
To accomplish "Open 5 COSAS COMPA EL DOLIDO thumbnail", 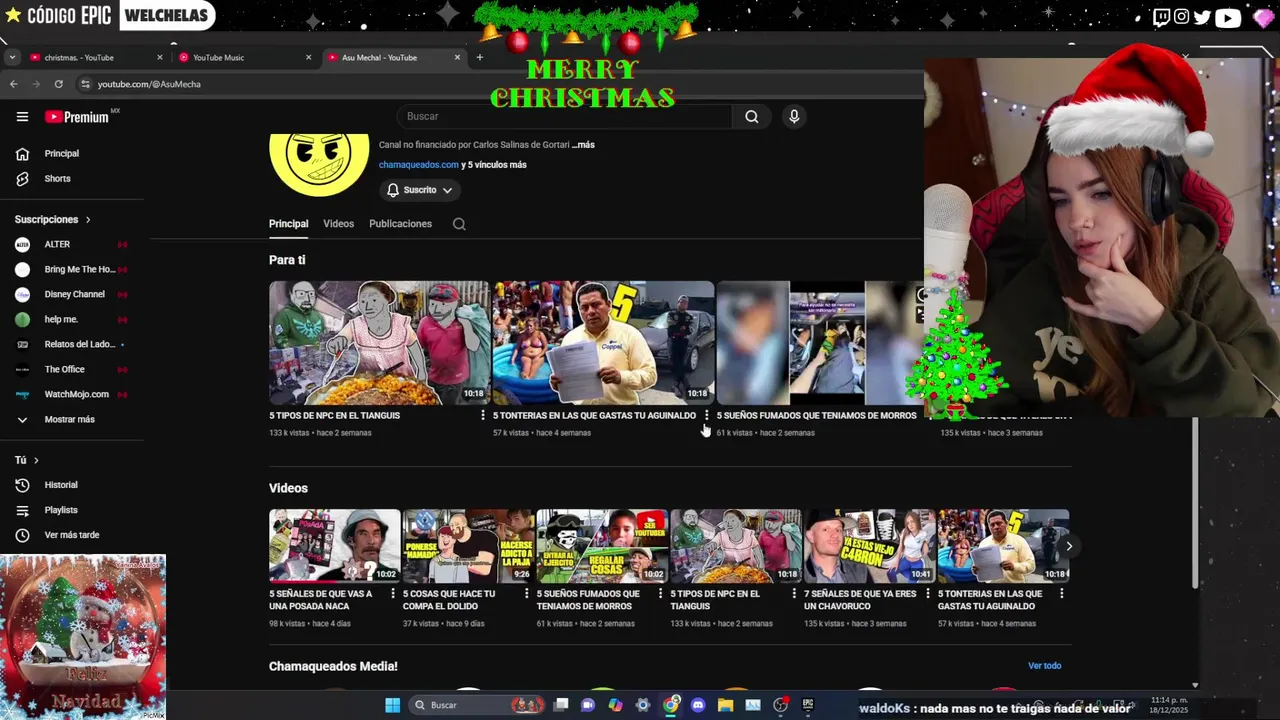I will click(x=468, y=546).
